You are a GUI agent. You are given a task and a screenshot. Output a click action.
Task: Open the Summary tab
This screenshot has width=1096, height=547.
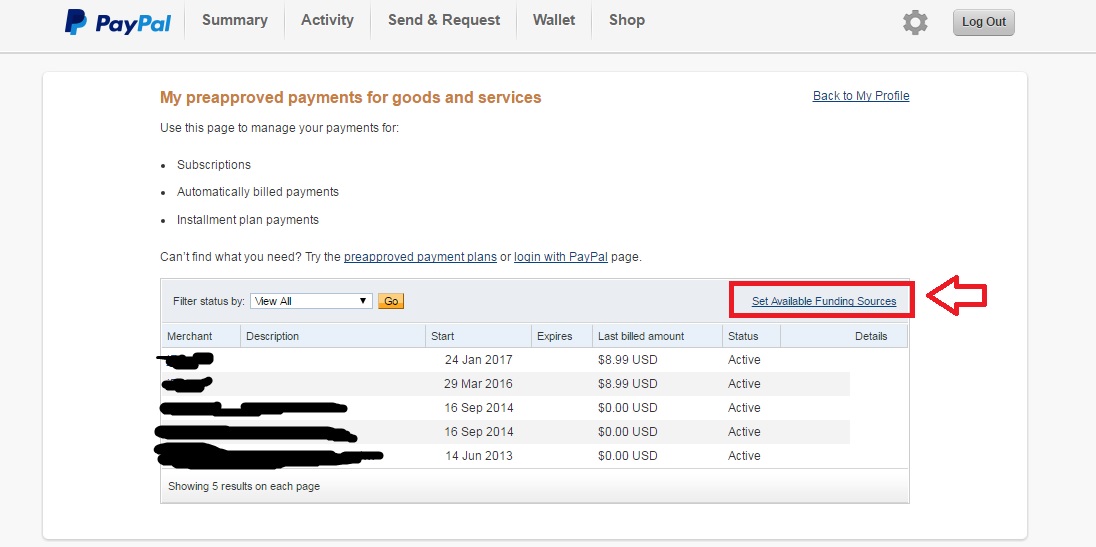click(x=234, y=20)
